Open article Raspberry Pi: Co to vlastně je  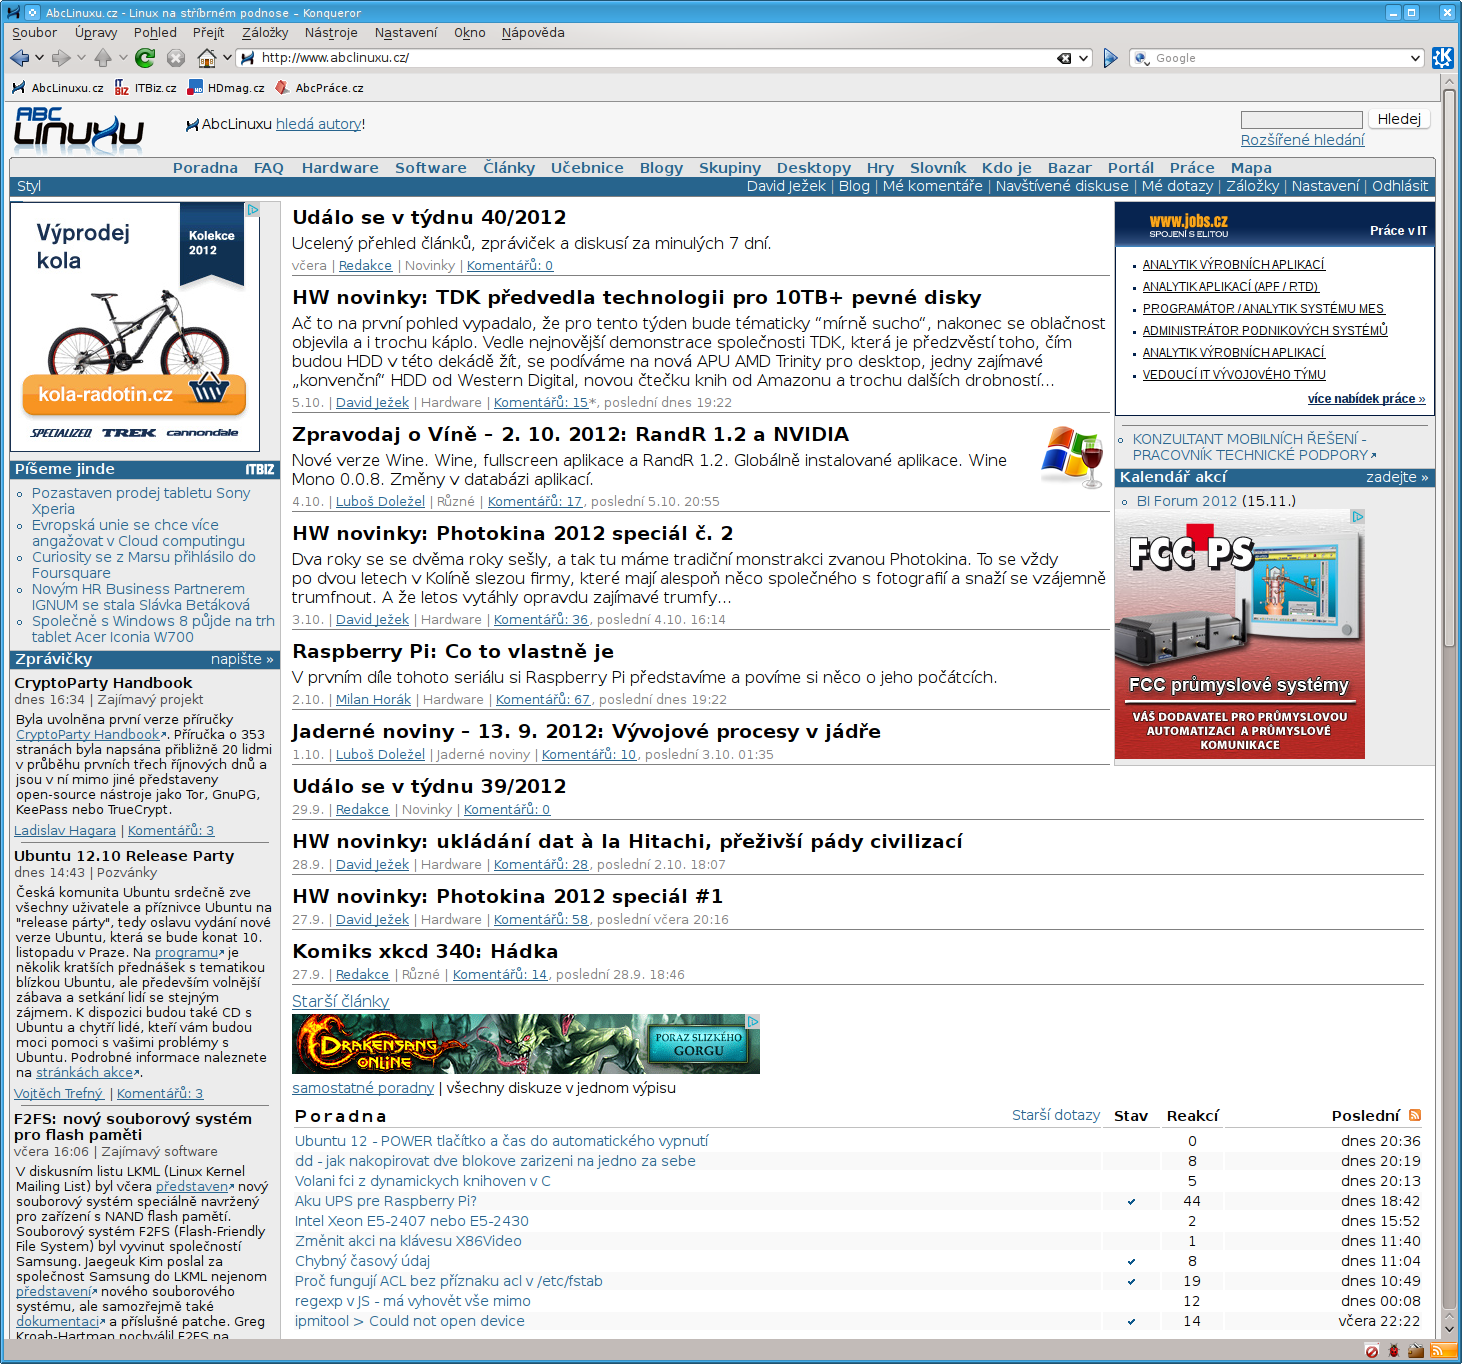[x=453, y=651]
